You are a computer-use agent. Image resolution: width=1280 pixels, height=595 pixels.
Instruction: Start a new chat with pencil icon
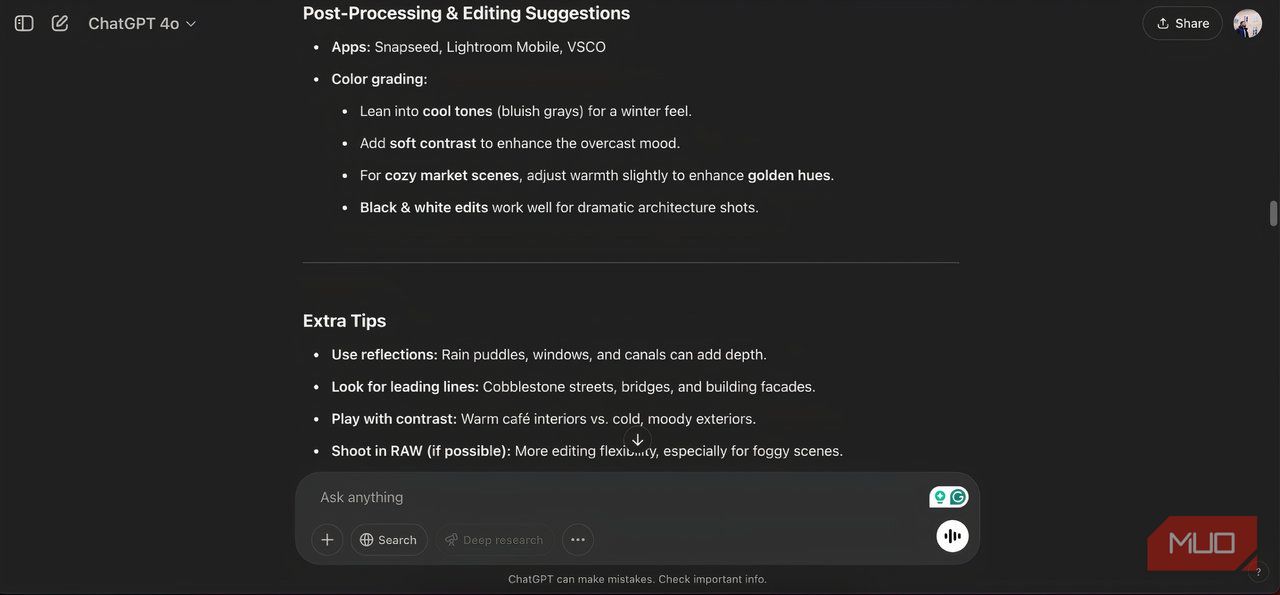coord(60,23)
